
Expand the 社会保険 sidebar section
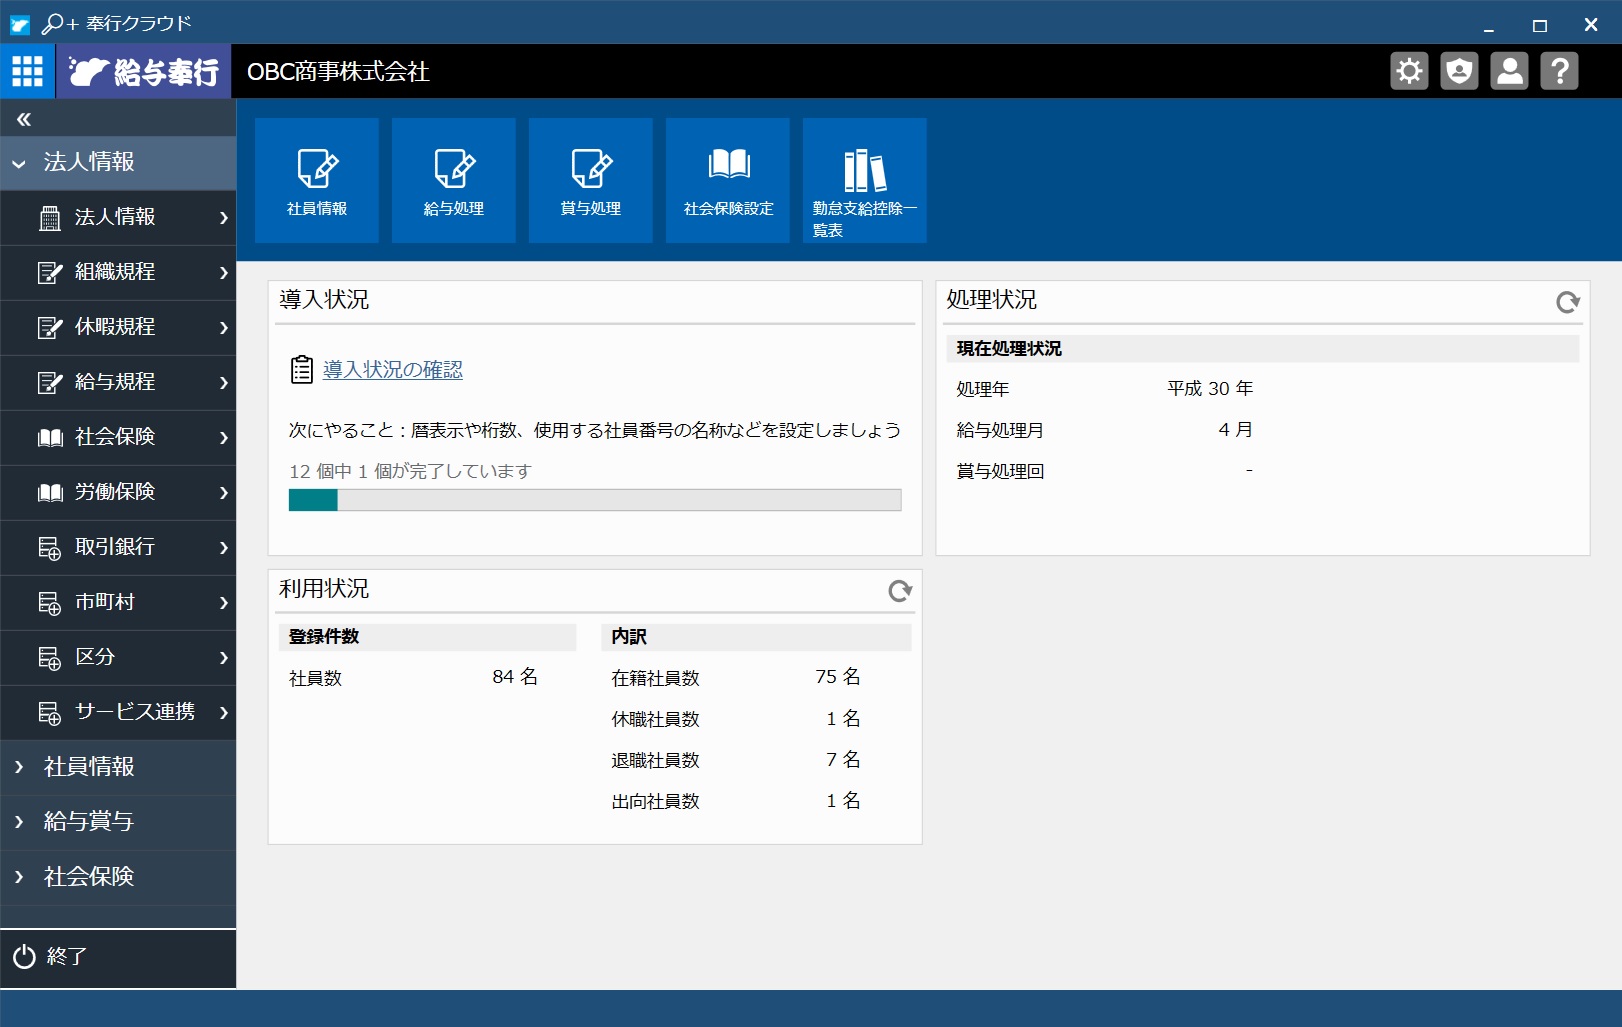click(118, 876)
